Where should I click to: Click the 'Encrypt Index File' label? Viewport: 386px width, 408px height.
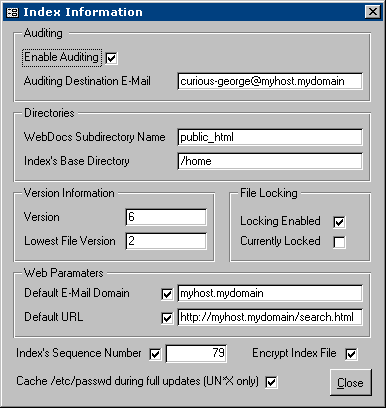[x=294, y=353]
